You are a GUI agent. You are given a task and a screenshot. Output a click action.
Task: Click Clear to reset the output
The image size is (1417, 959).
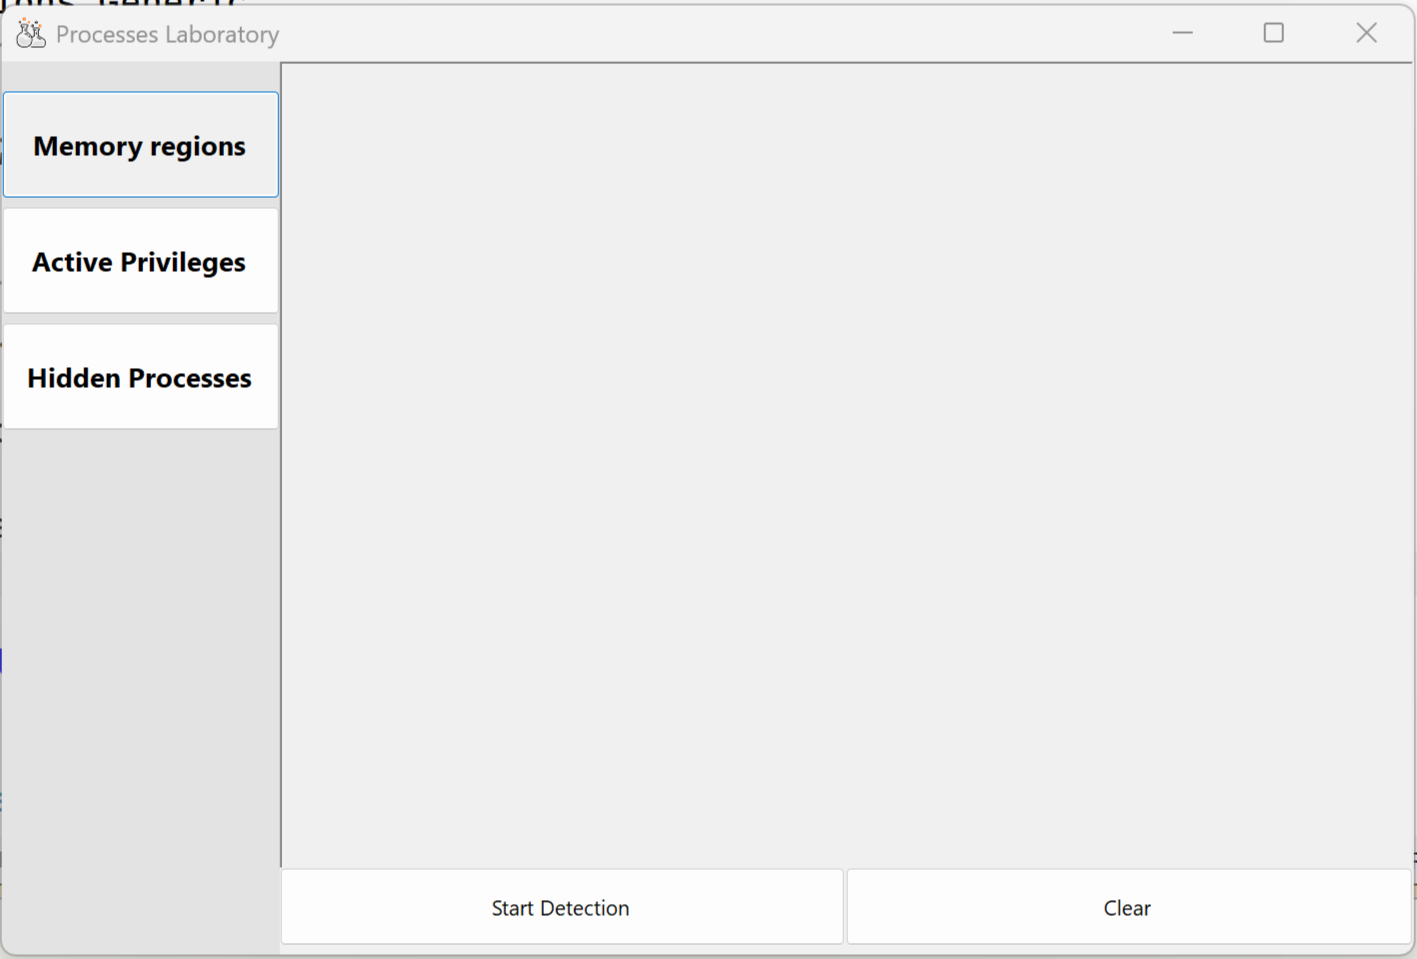[x=1127, y=907]
